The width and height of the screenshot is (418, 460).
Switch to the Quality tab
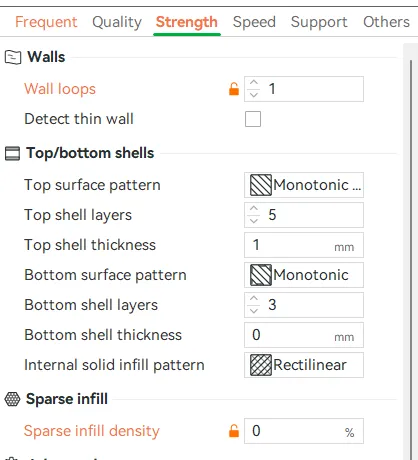117,22
